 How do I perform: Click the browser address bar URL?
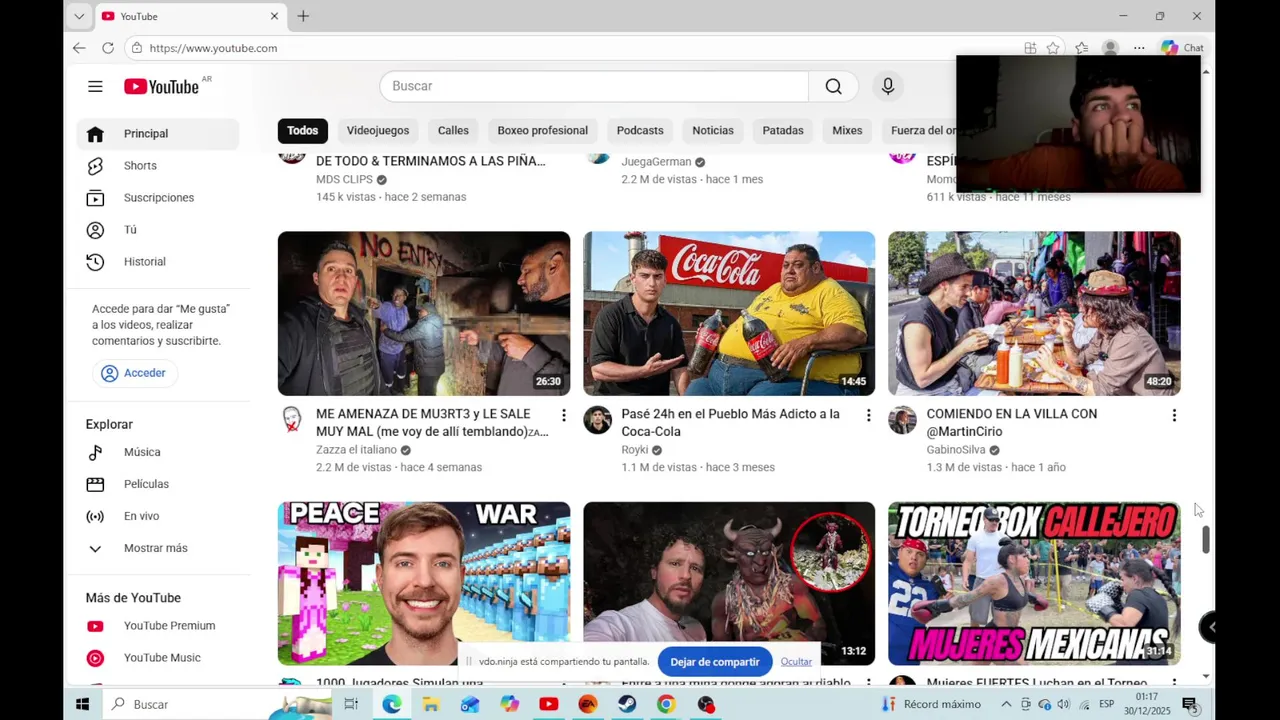(x=213, y=48)
